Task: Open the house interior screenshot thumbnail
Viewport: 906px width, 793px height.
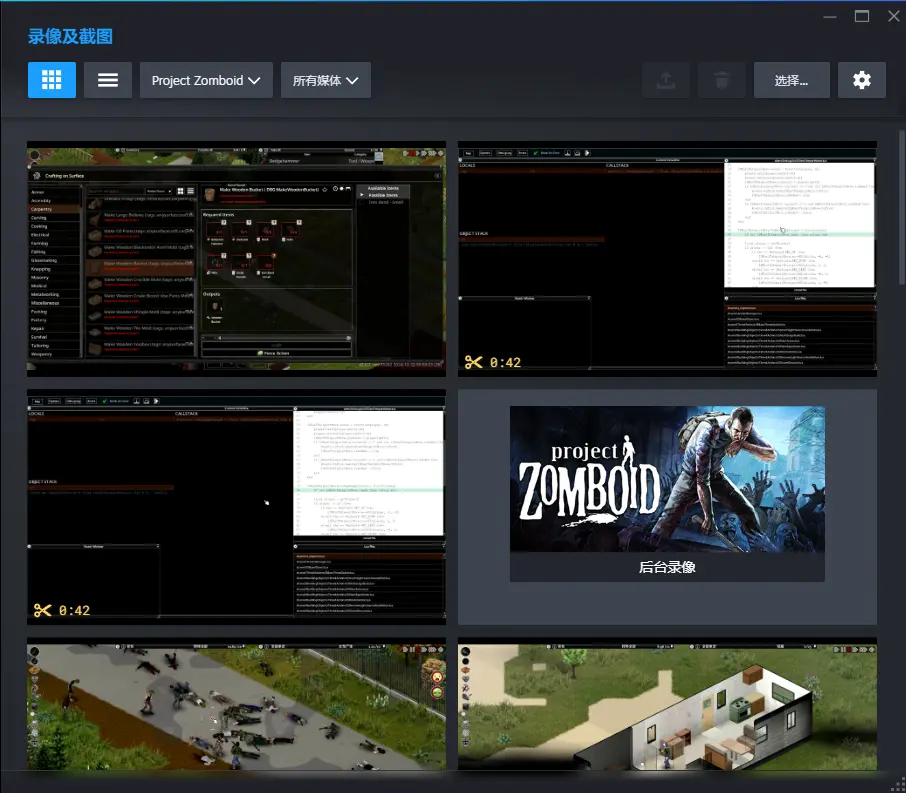Action: (667, 705)
